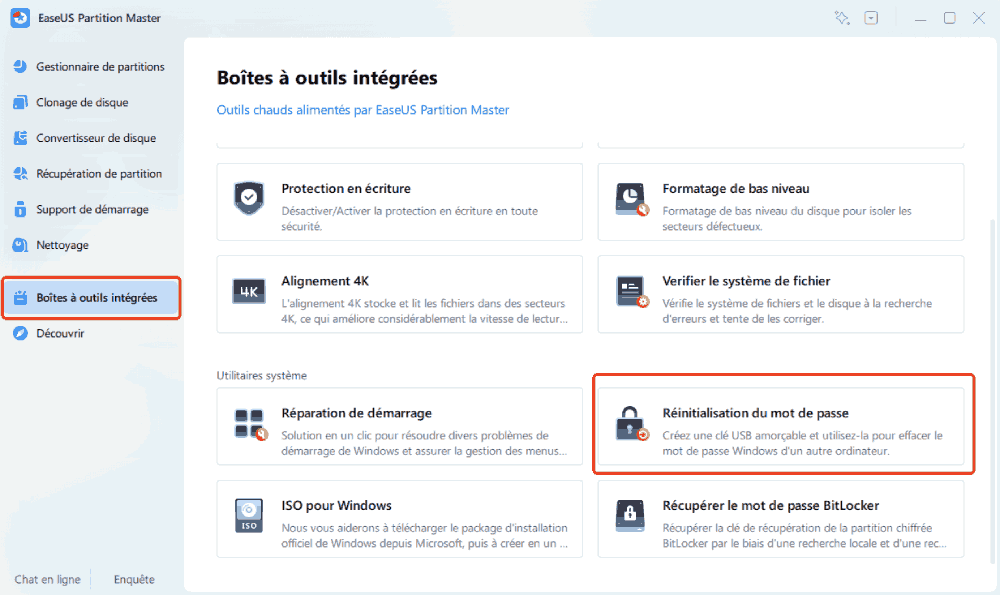Open the Réinitialisation du mot de passe card

(781, 427)
